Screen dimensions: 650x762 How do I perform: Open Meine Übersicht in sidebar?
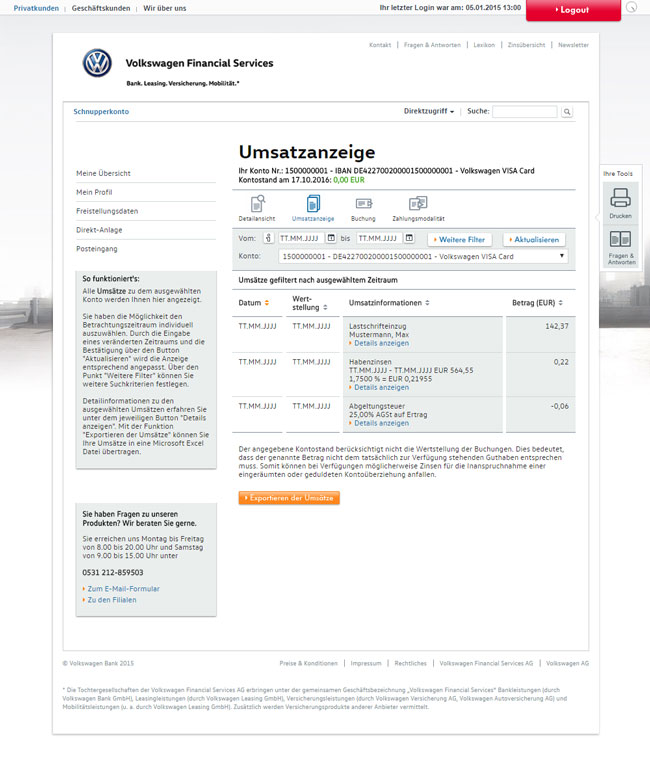103,173
